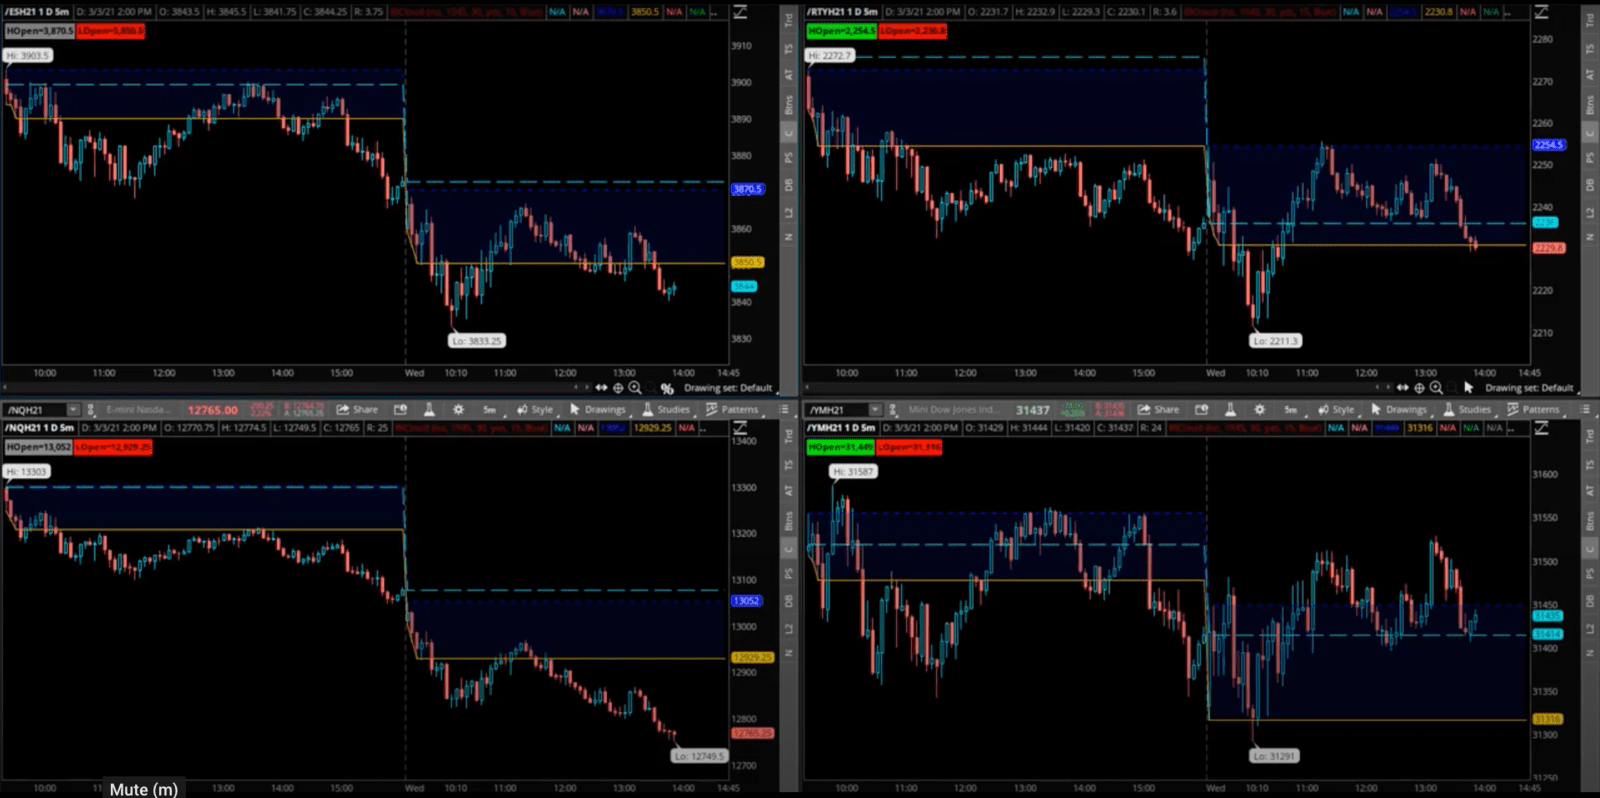Image resolution: width=1600 pixels, height=798 pixels.
Task: Open Edit Studies flask icon on /NQH21 chart
Action: [429, 410]
